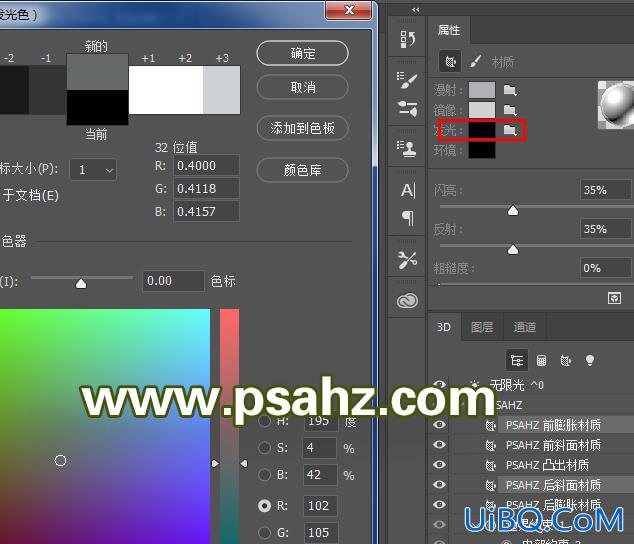
Task: Open the Clone Source stamp panel icon
Action: pyautogui.click(x=407, y=149)
